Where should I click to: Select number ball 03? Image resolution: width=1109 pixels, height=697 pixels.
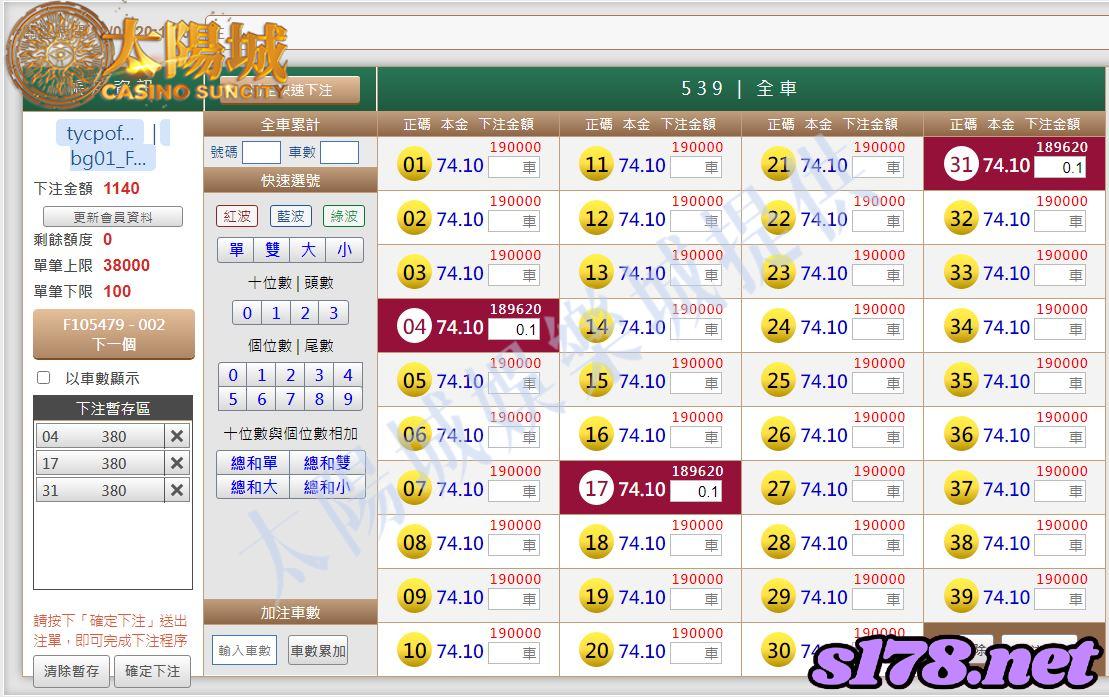[414, 272]
